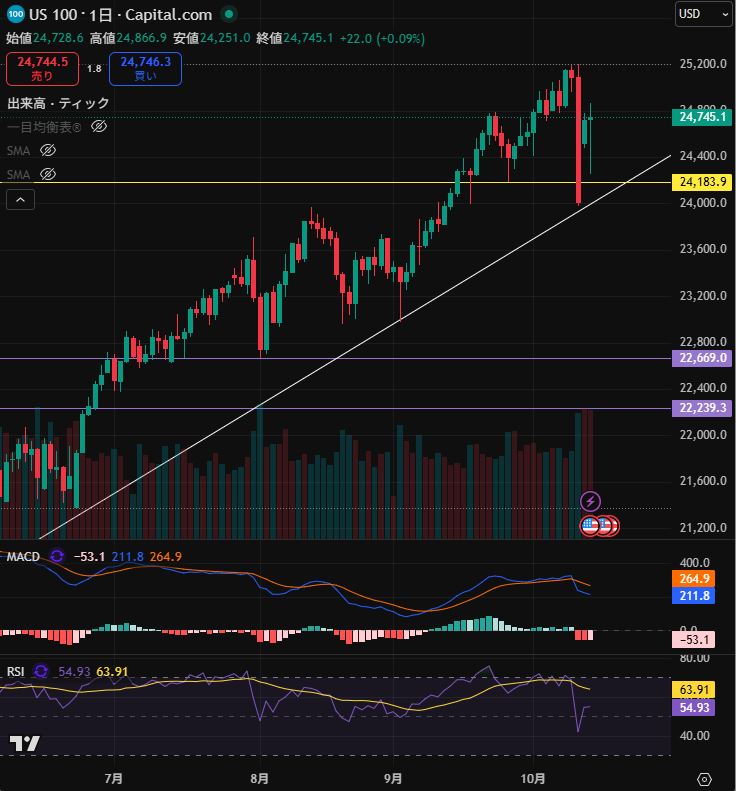Open the TradingView logo link

(x=24, y=744)
